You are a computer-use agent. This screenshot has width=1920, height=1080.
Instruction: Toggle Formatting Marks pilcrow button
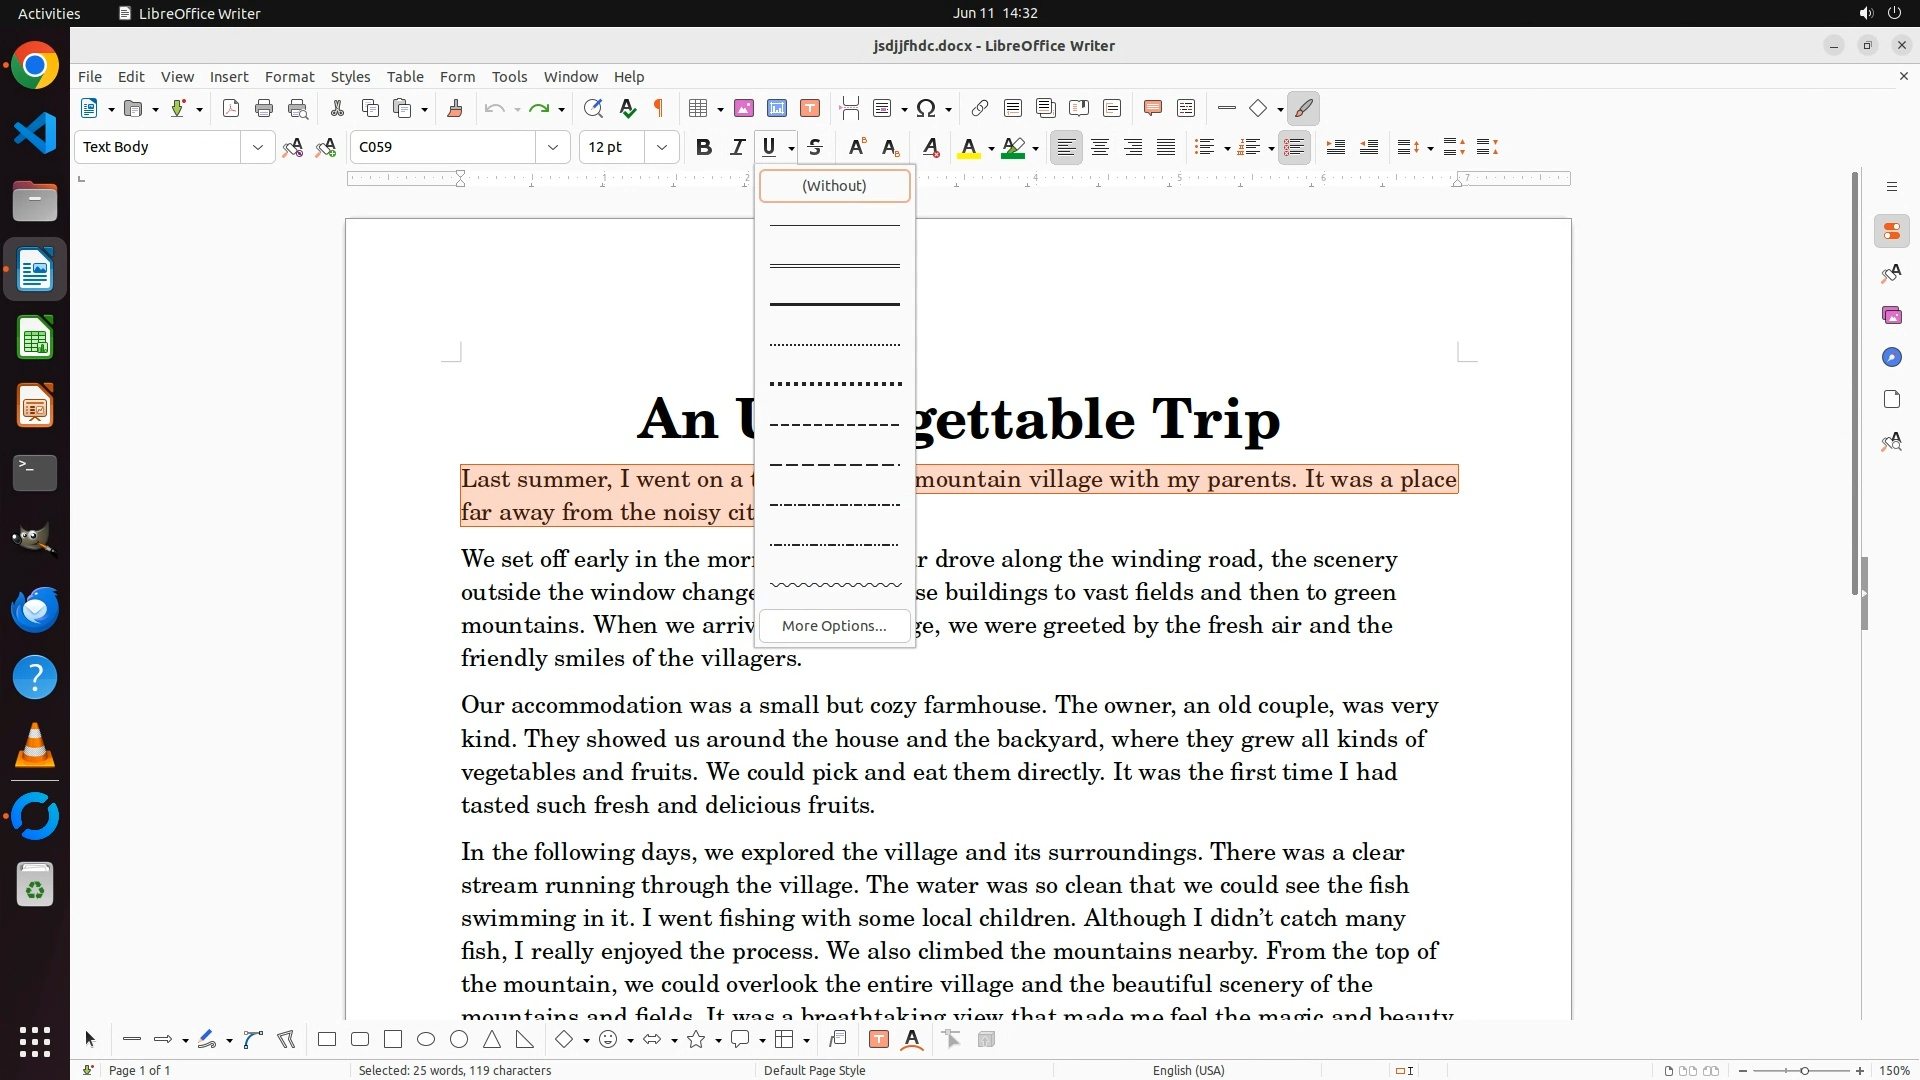click(x=659, y=109)
